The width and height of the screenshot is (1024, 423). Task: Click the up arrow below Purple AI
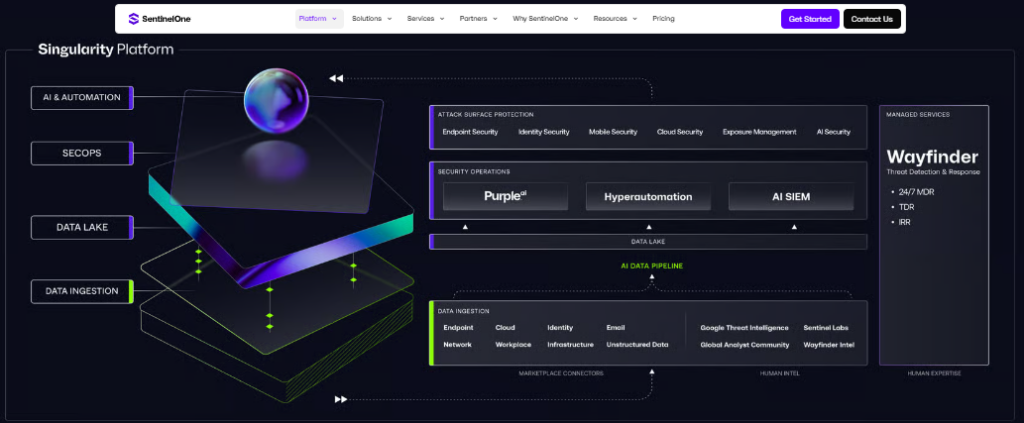click(466, 227)
